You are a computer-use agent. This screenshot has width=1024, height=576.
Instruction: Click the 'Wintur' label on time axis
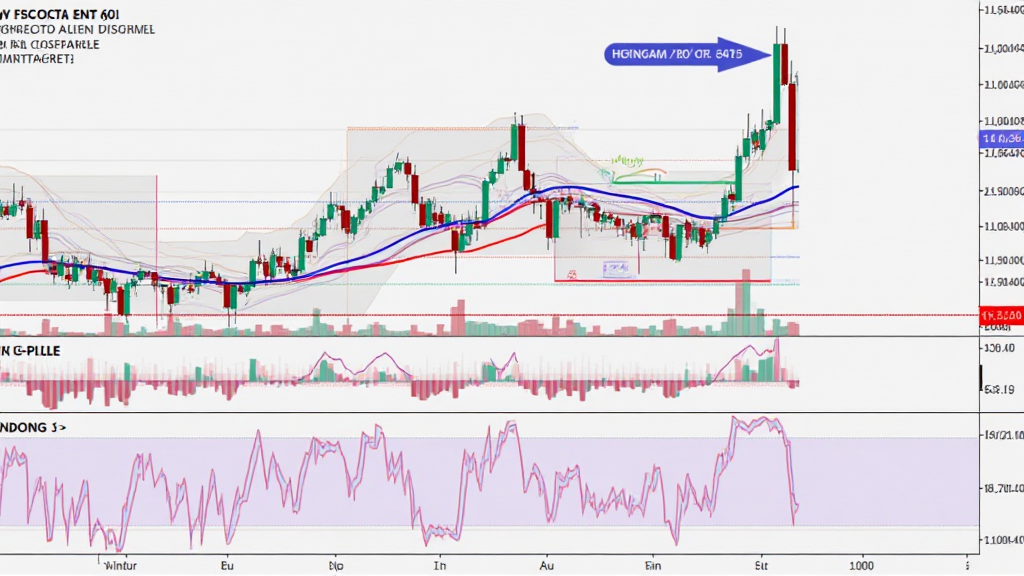(122, 564)
